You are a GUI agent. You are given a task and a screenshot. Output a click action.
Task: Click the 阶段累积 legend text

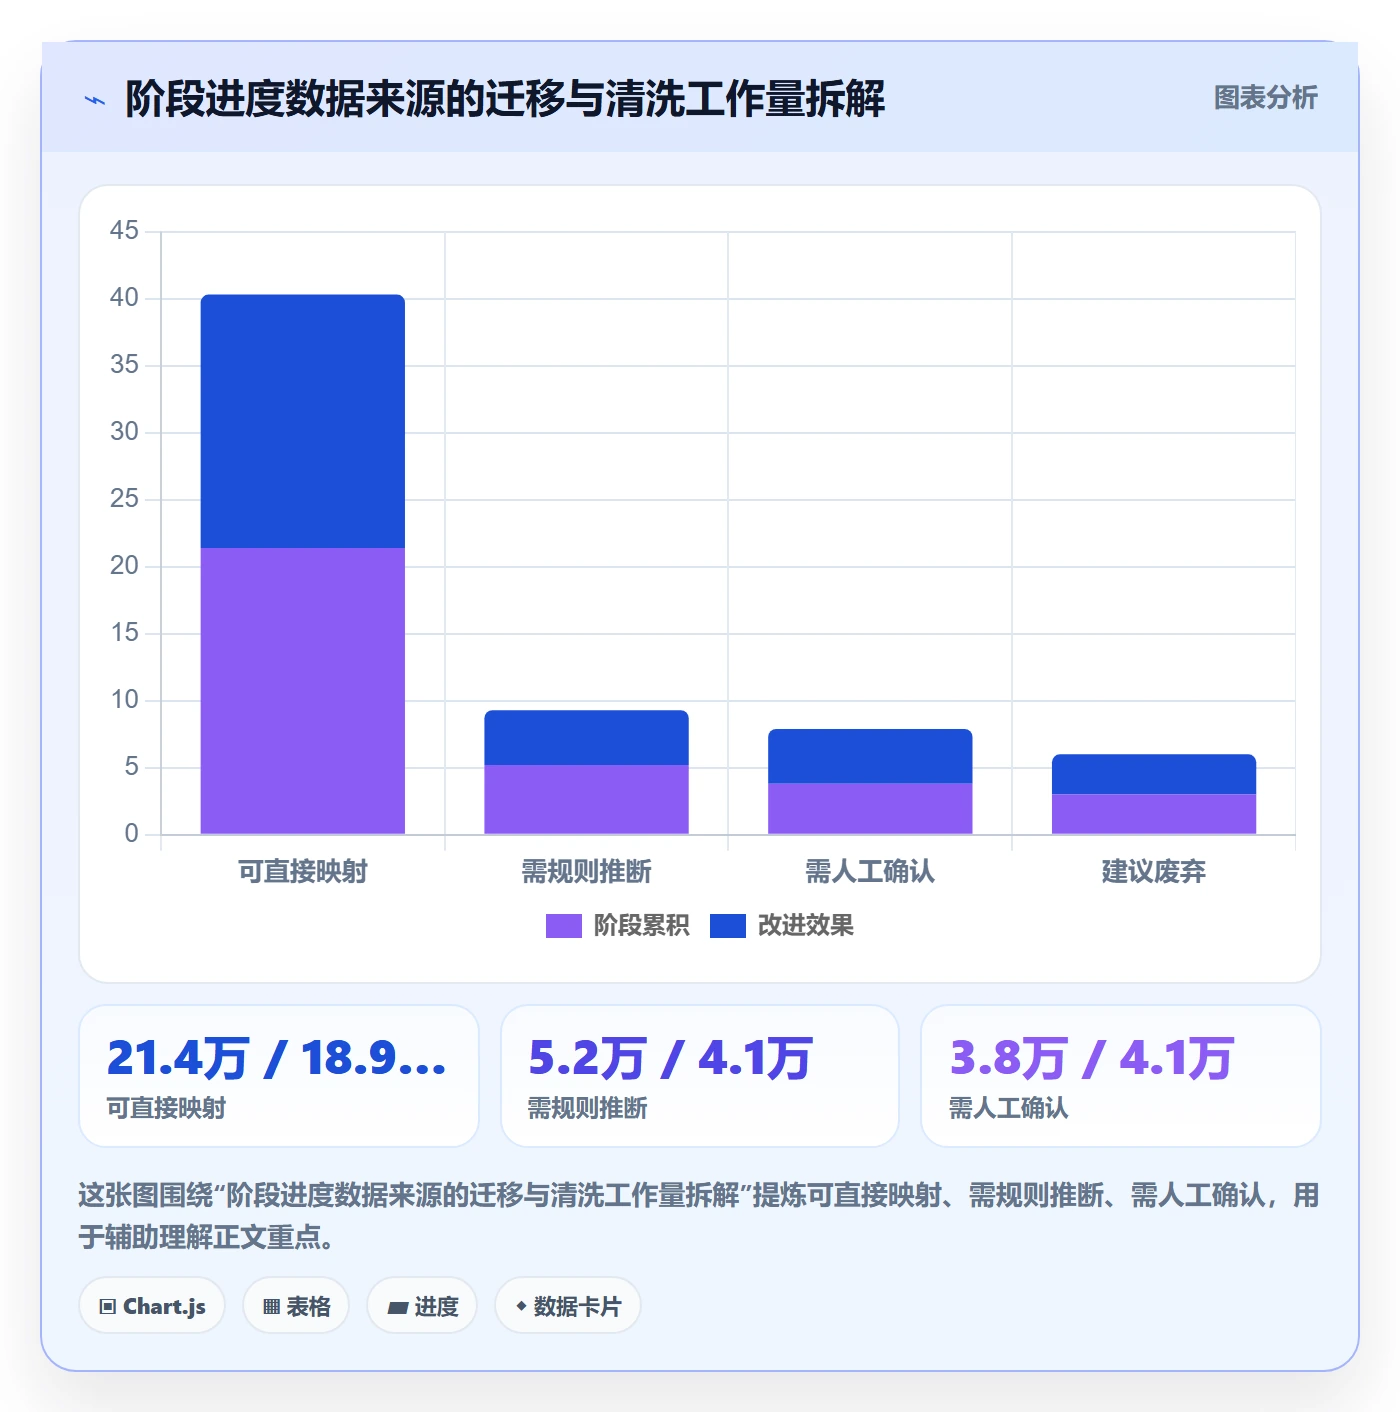[x=641, y=926]
